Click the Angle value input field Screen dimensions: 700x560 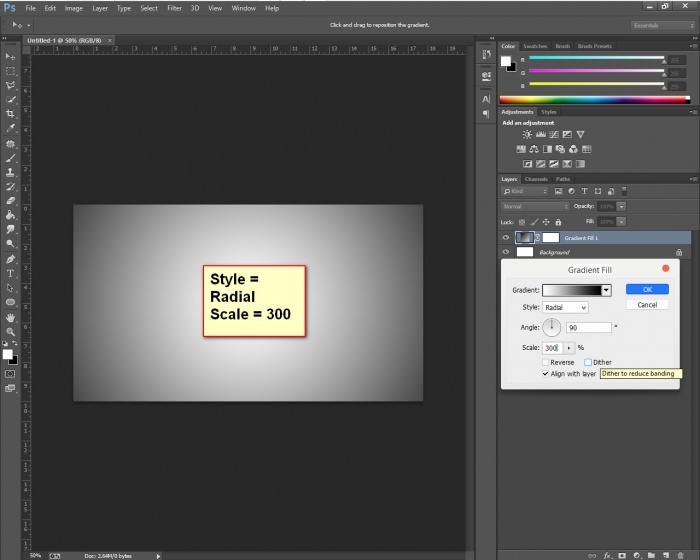(588, 327)
